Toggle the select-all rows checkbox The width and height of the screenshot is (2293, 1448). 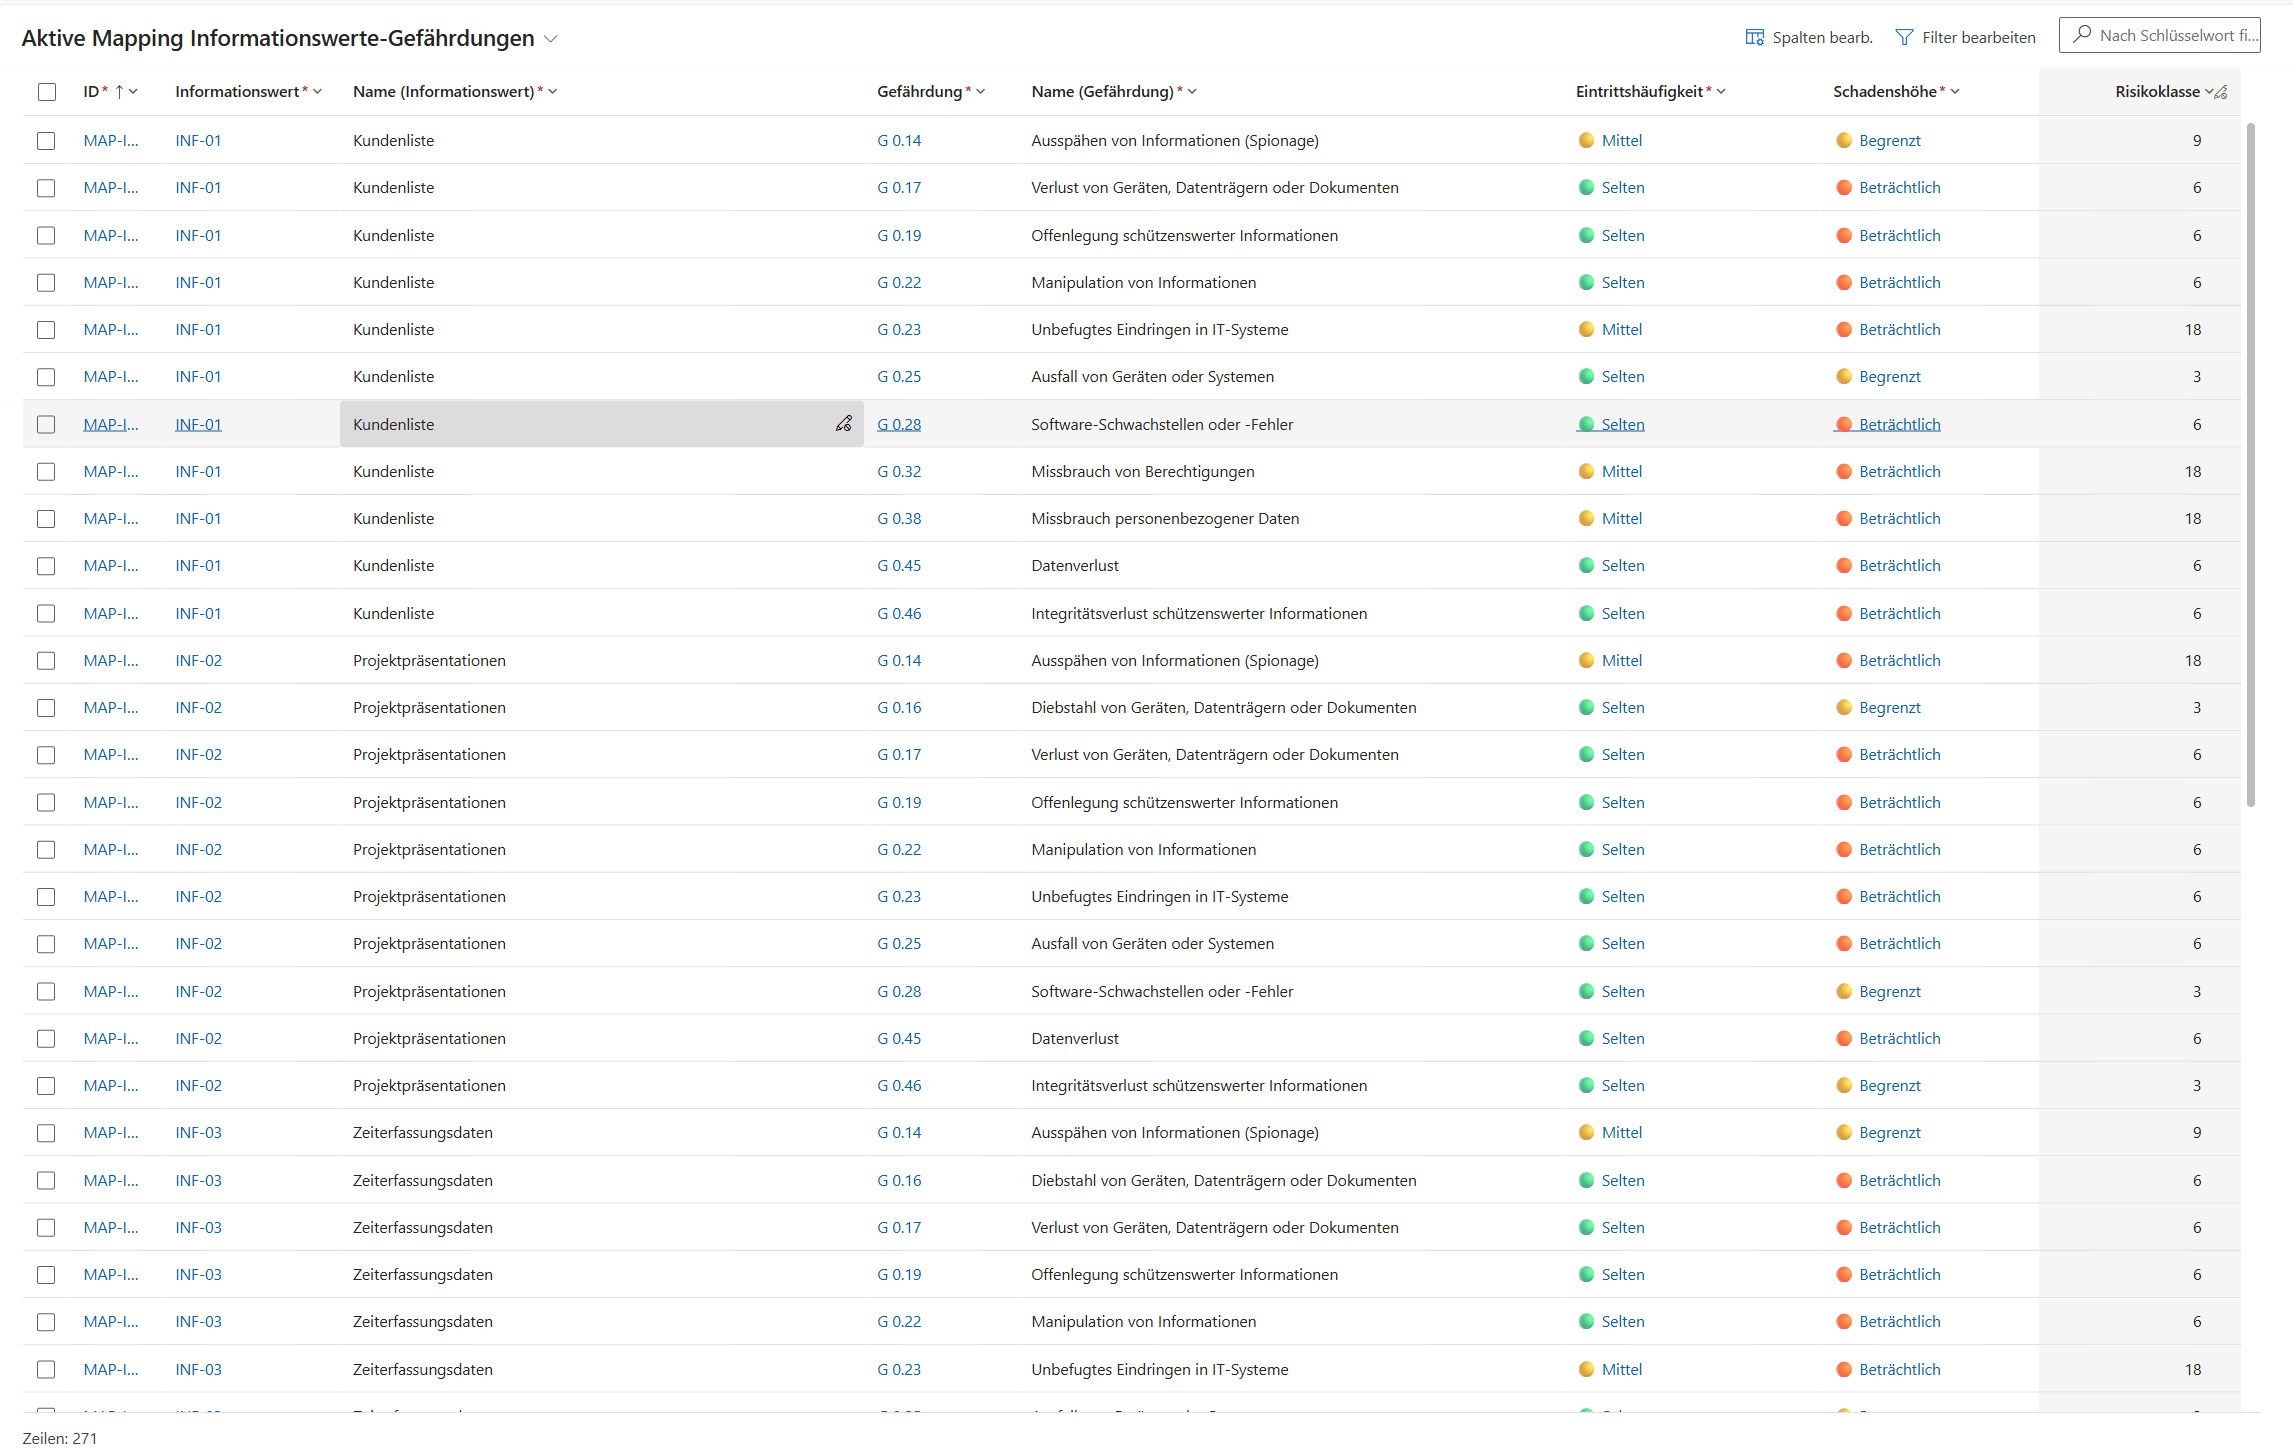pos(47,92)
